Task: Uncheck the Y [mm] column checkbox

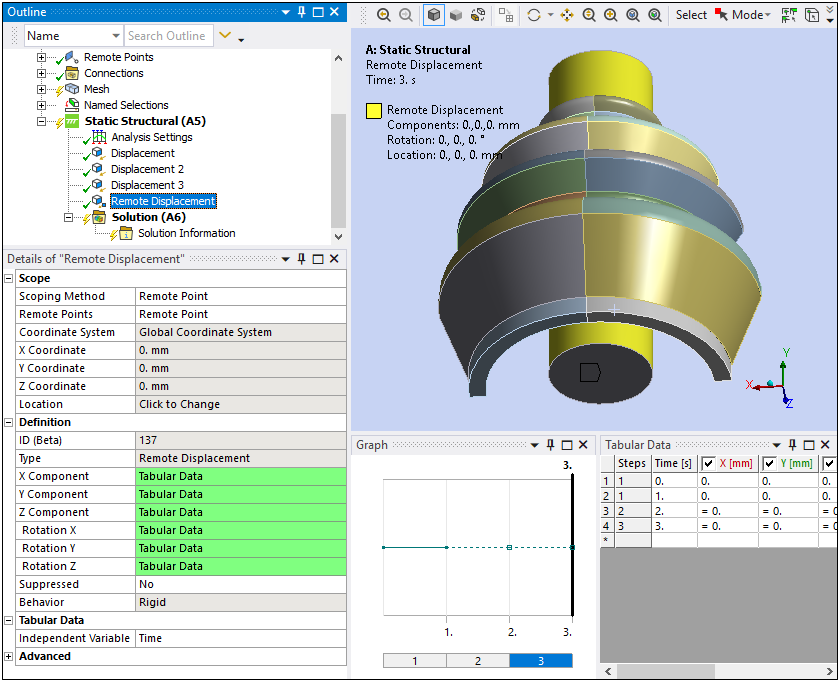Action: (769, 463)
